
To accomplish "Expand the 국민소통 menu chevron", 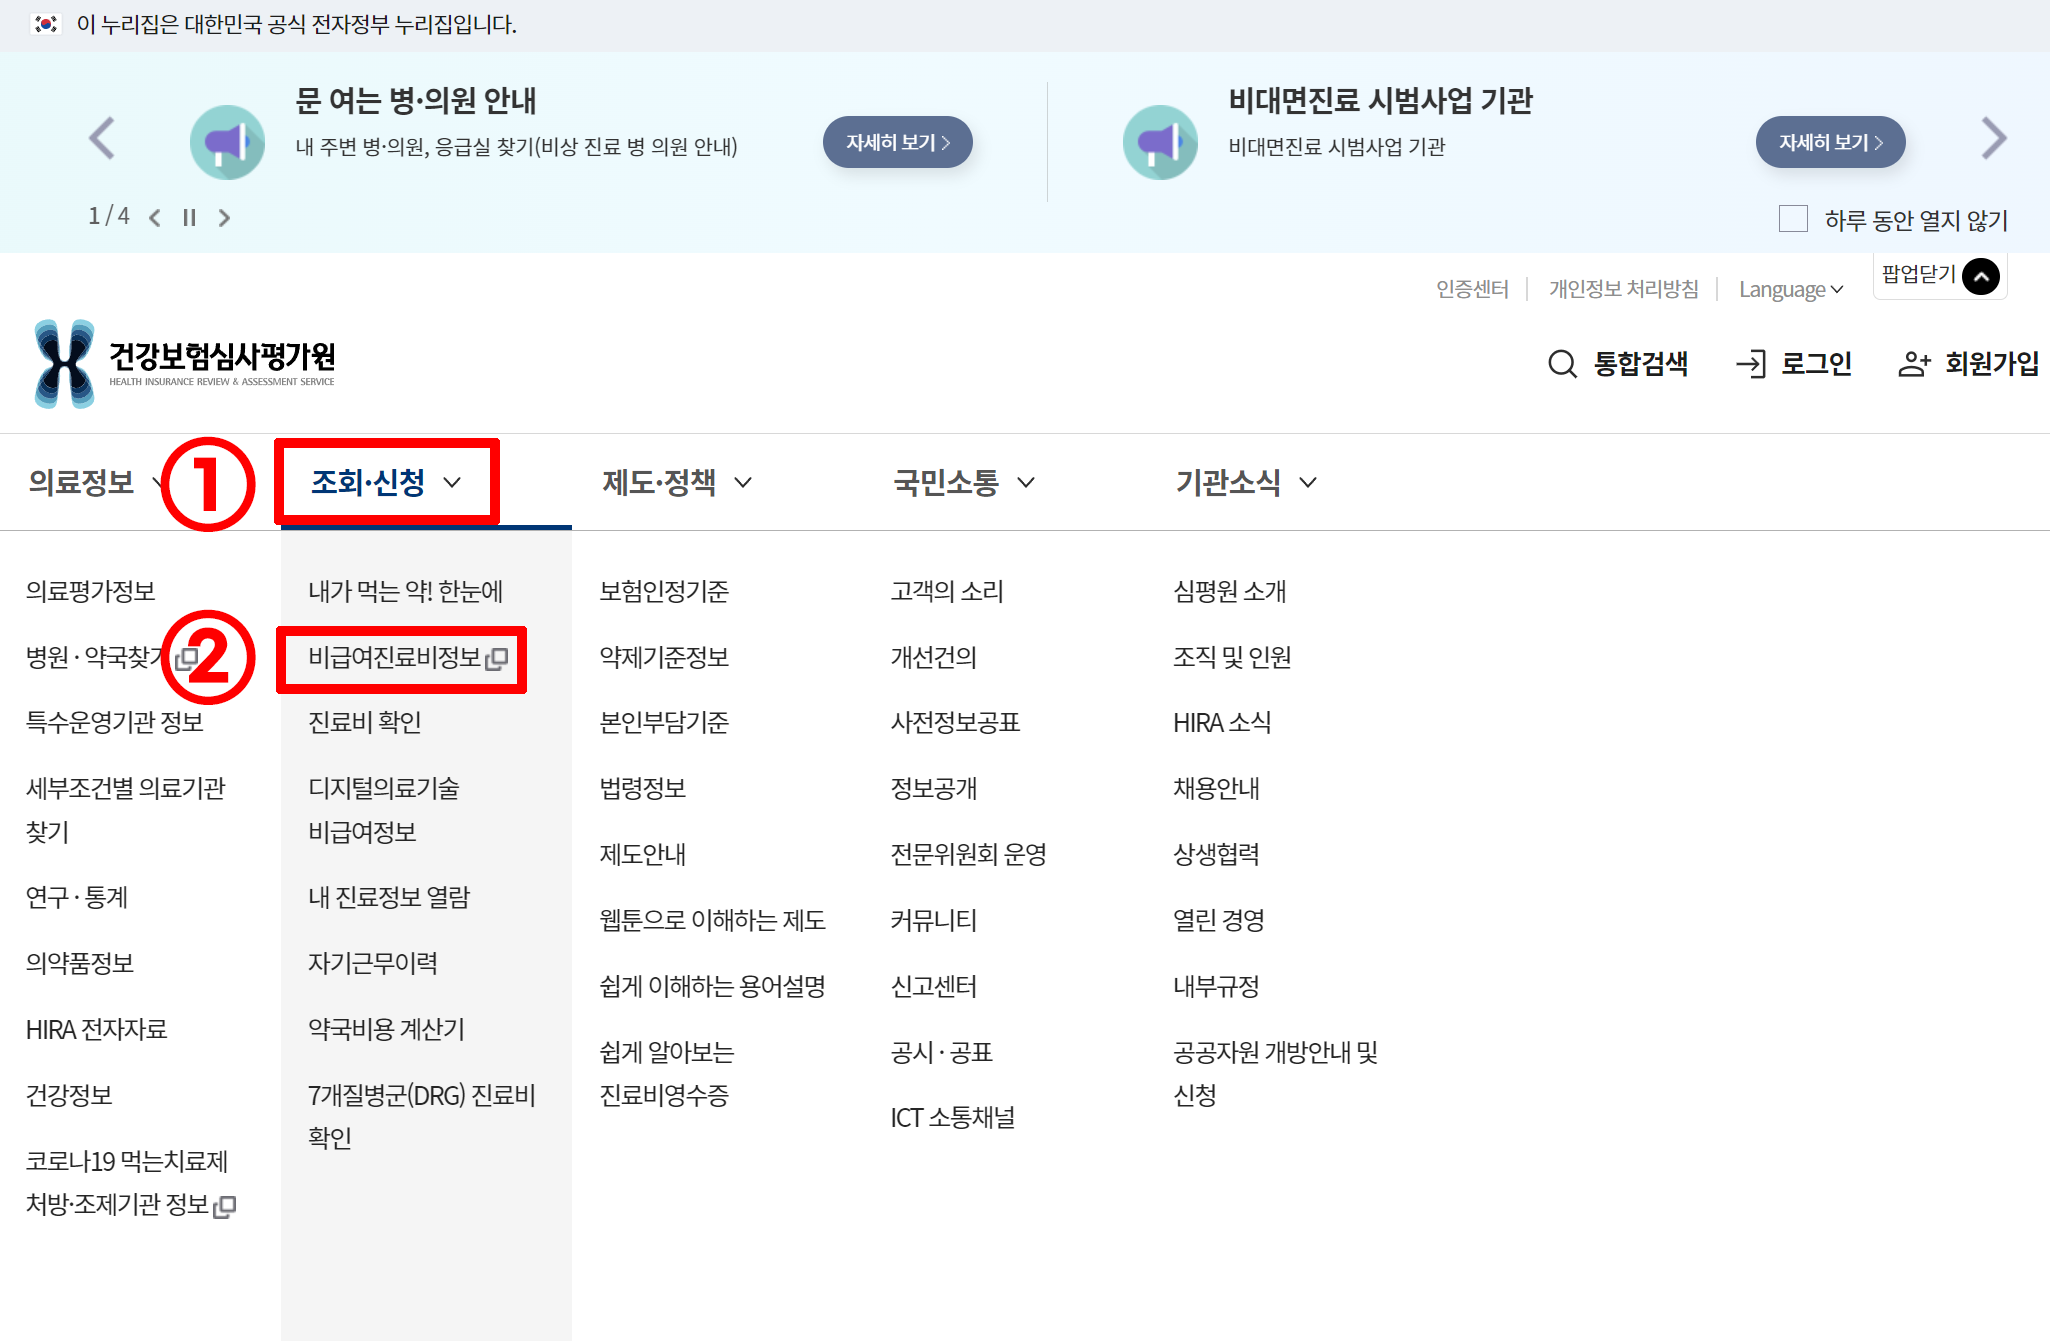I will pyautogui.click(x=1026, y=483).
